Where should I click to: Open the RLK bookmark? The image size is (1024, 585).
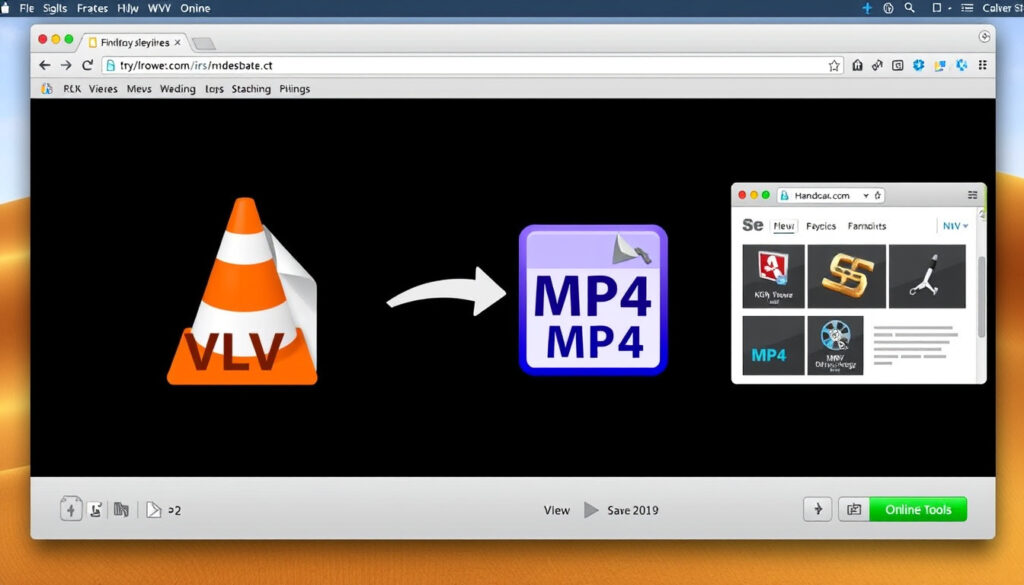click(72, 89)
